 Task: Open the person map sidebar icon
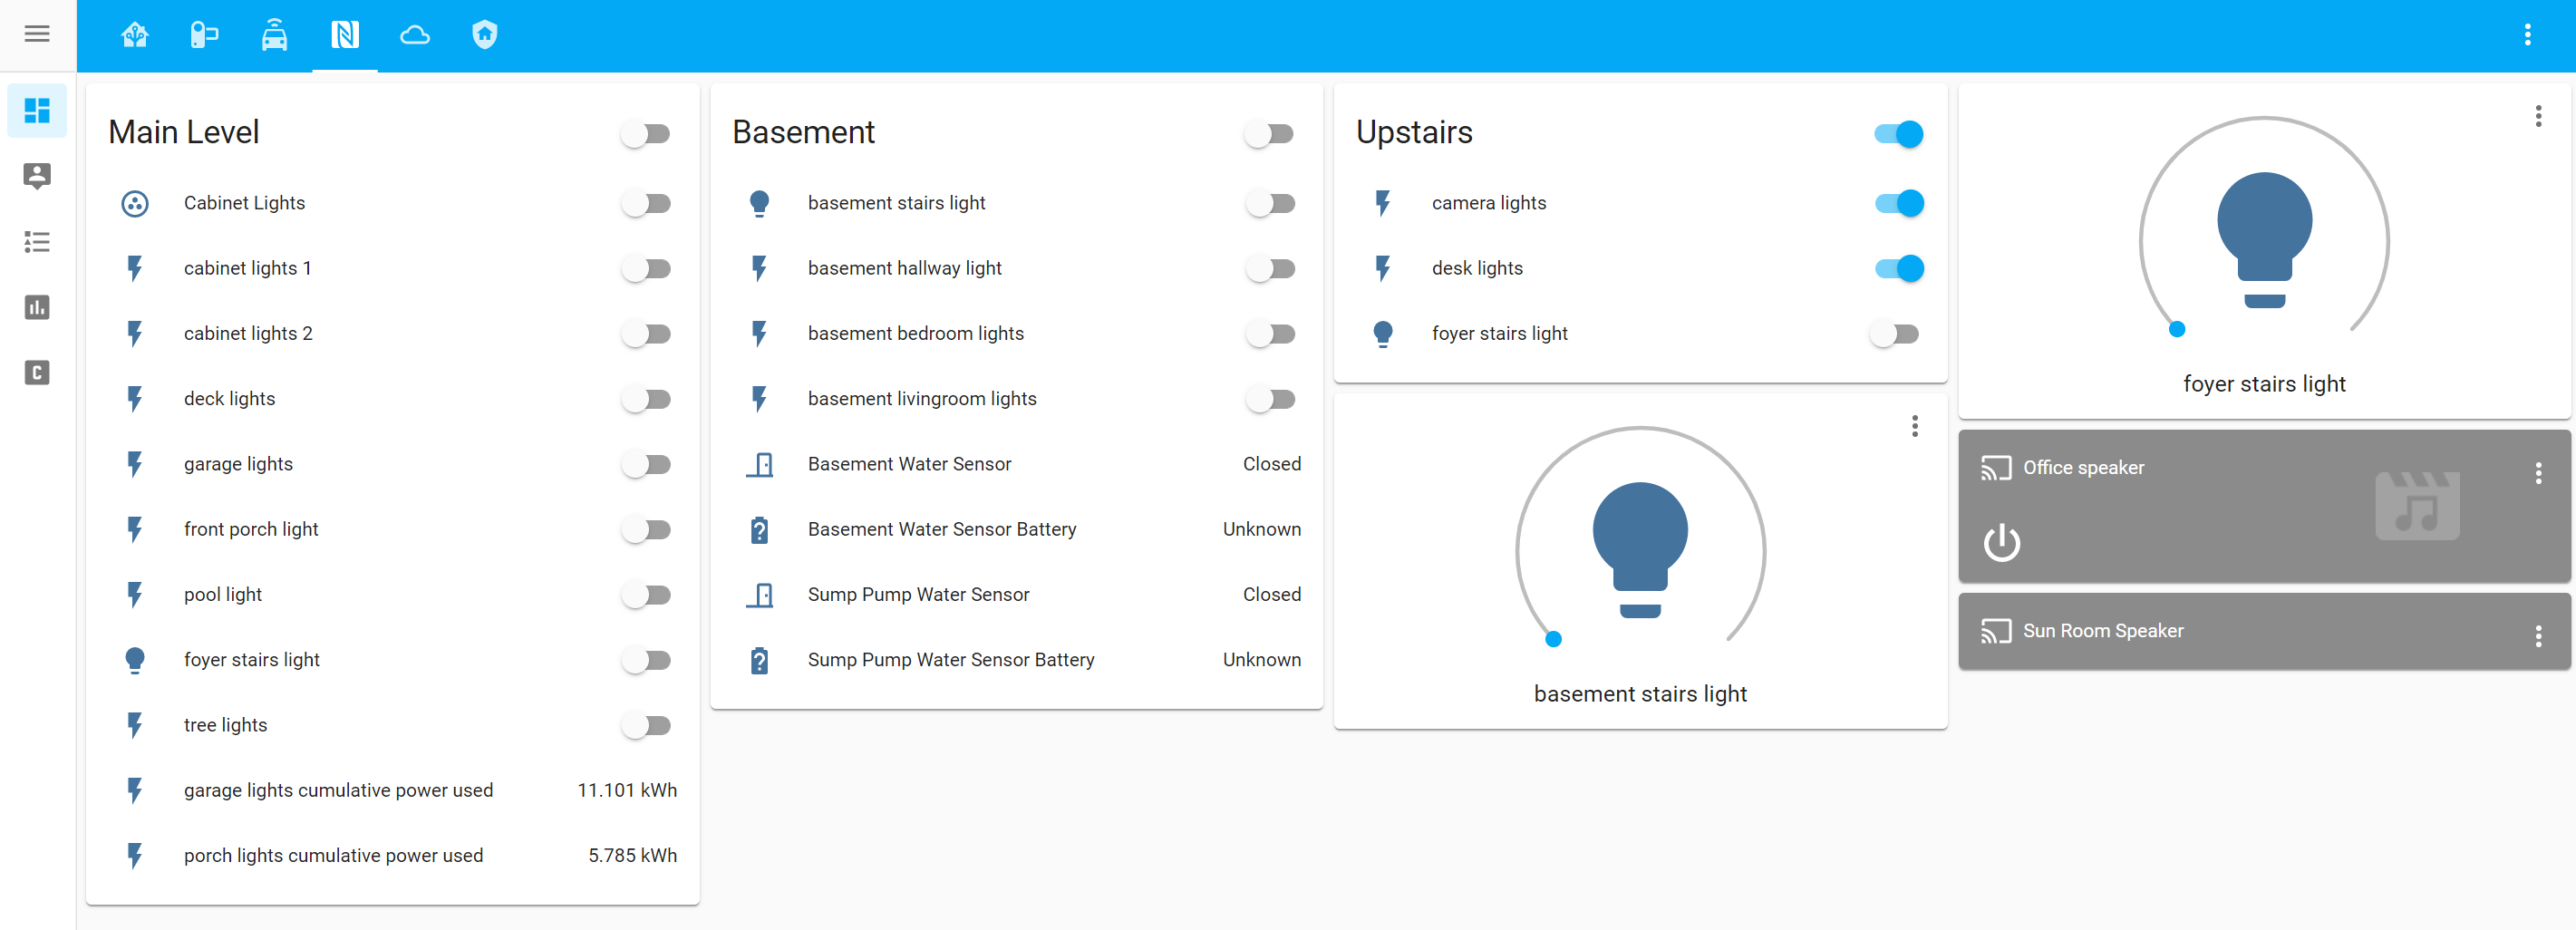37,176
